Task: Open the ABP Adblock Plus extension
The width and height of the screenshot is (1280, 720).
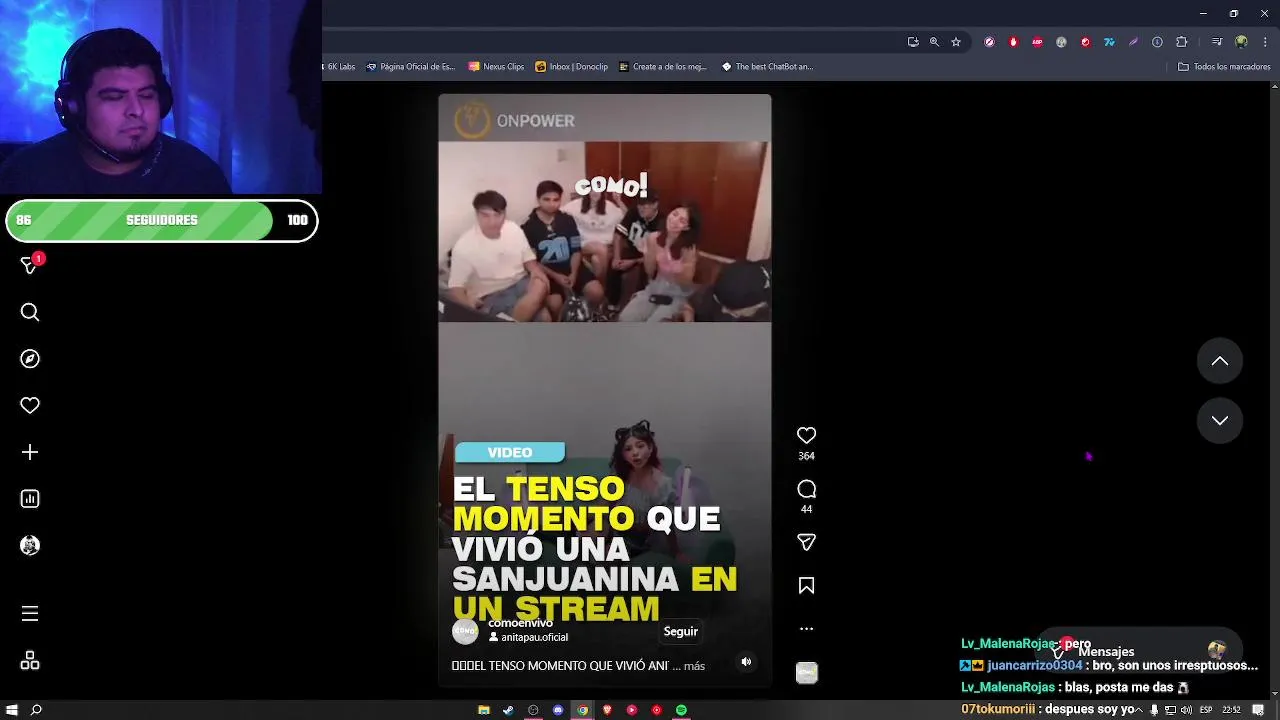Action: pyautogui.click(x=1037, y=42)
